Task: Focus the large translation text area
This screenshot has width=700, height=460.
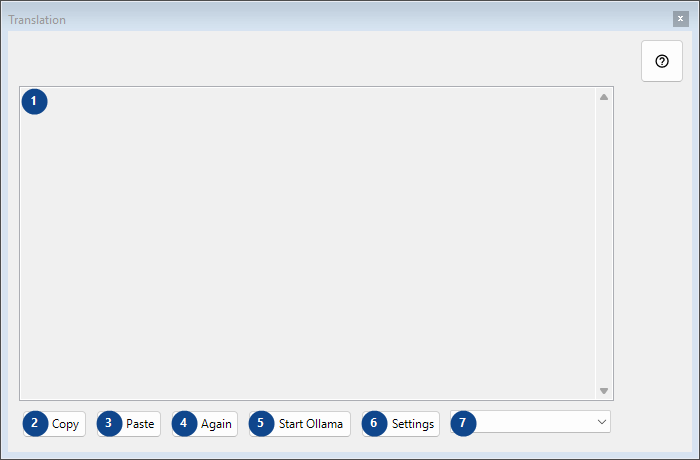Action: click(x=308, y=243)
